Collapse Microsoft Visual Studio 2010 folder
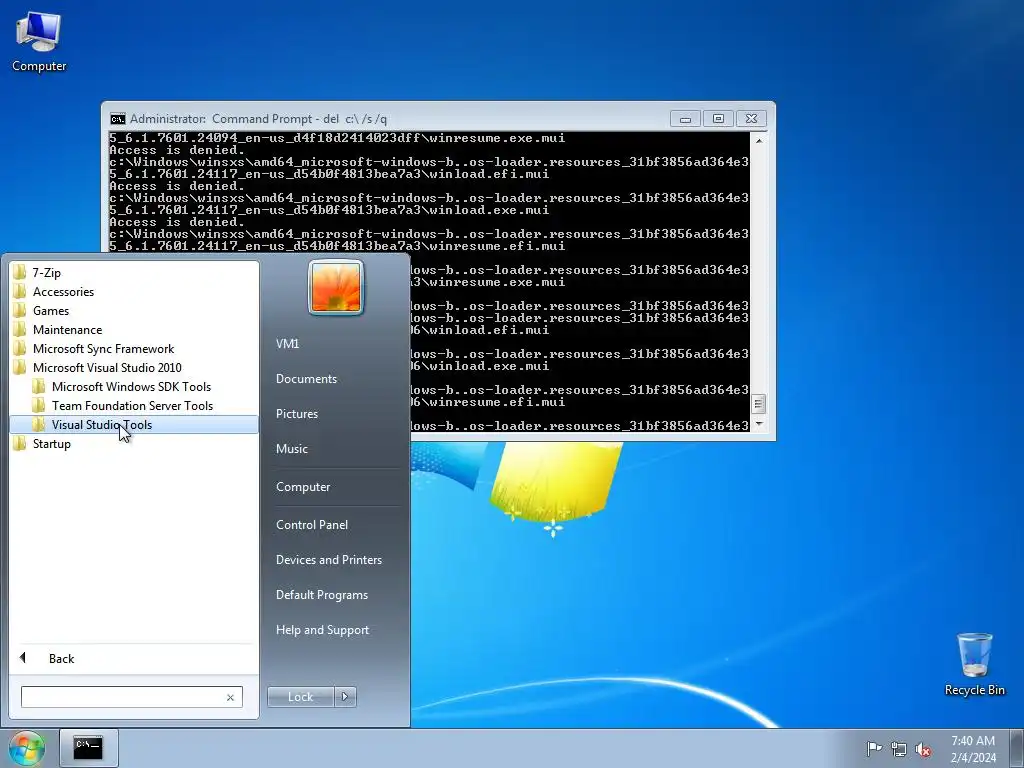 point(134,367)
